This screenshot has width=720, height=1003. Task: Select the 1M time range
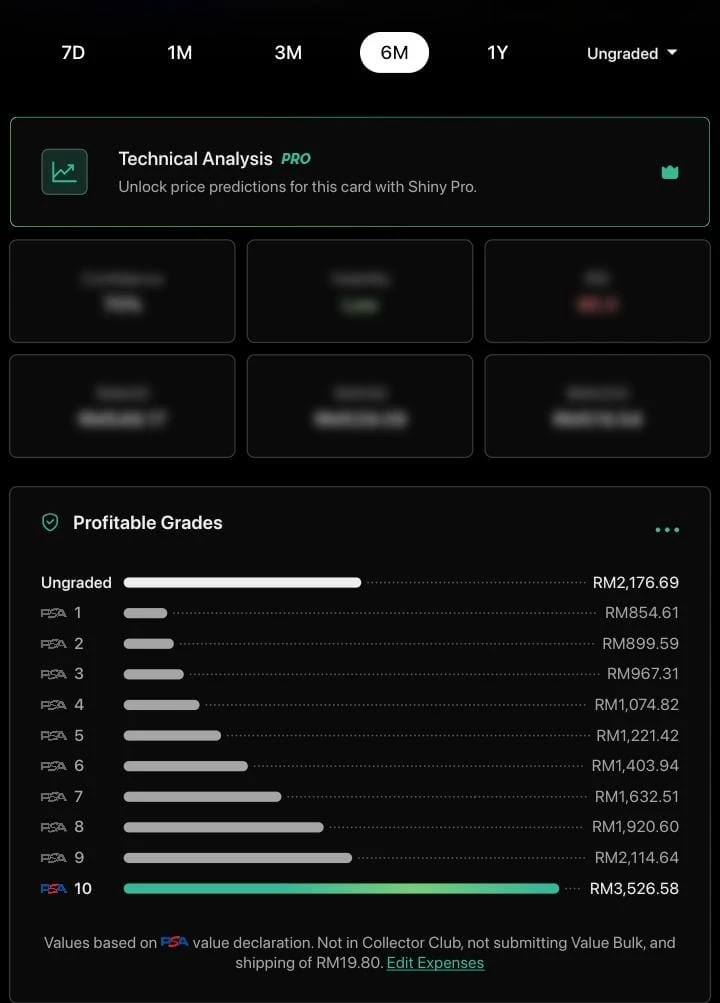coord(180,53)
